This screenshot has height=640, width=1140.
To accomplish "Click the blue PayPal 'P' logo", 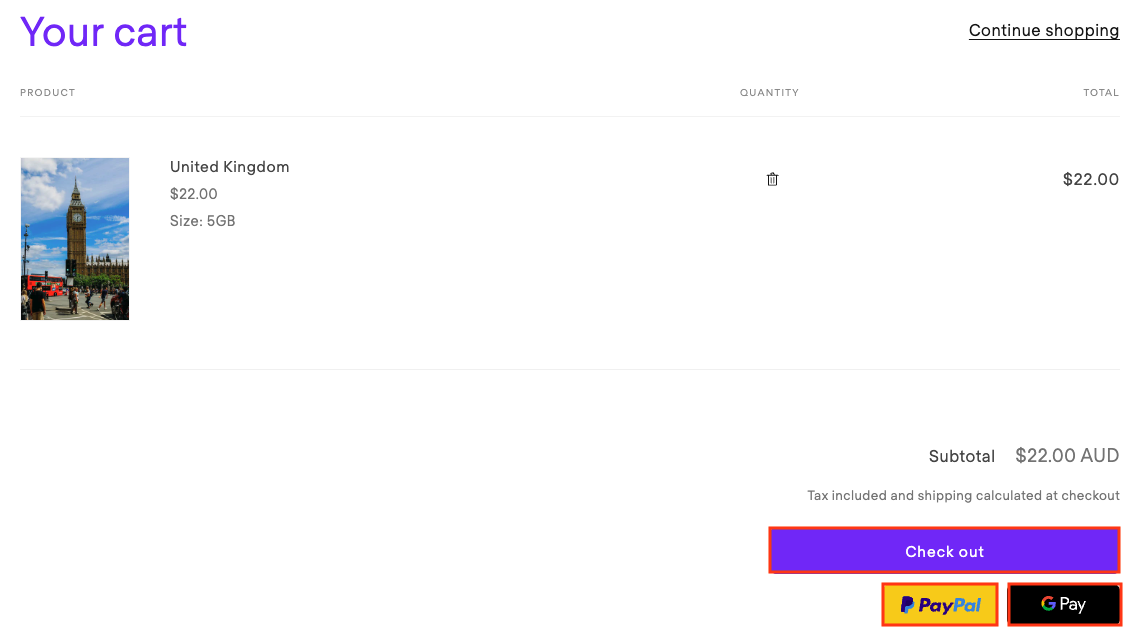I will (x=906, y=604).
